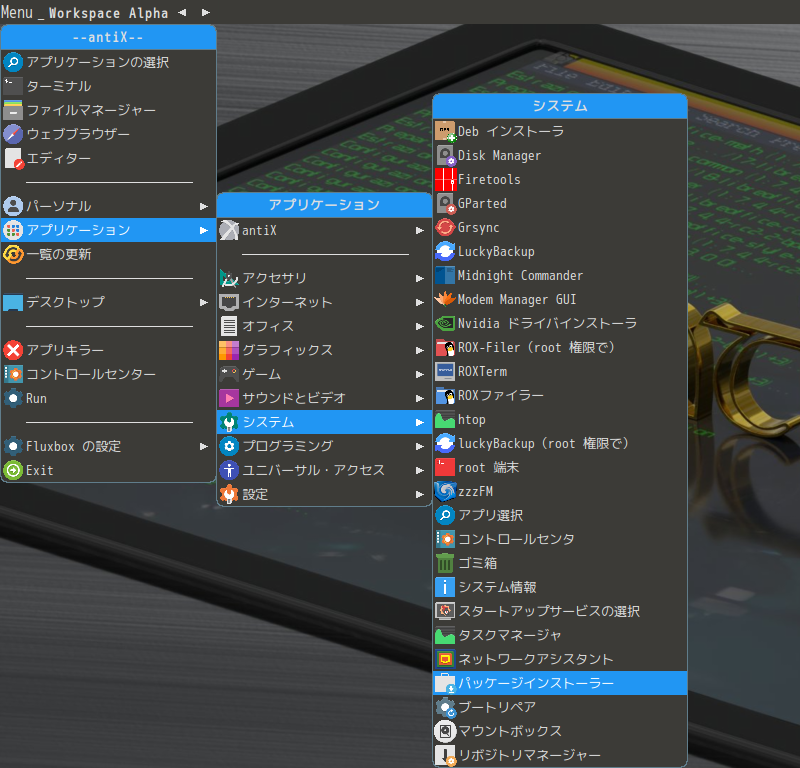The height and width of the screenshot is (768, 800).
Task: Open アプリケーションの選択 app finder
Action: [109, 62]
